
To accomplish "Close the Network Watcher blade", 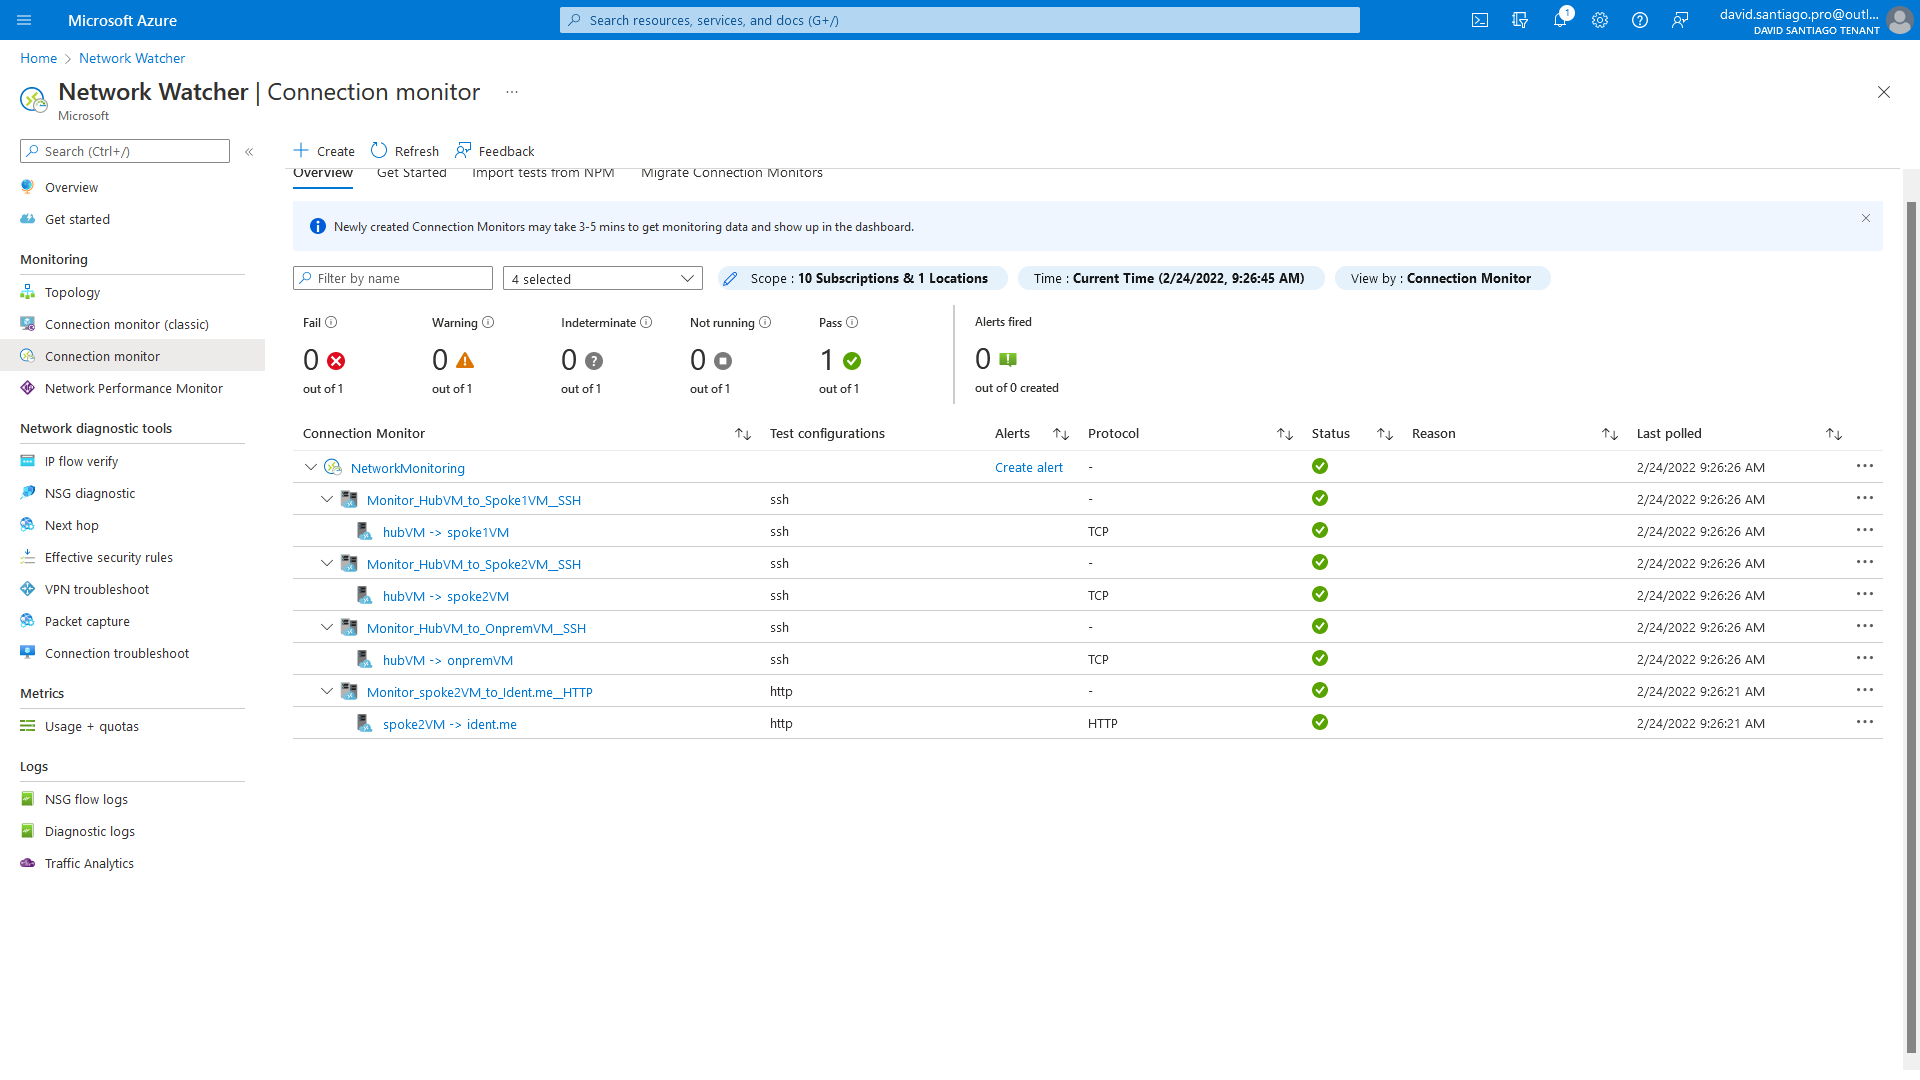I will click(1884, 92).
